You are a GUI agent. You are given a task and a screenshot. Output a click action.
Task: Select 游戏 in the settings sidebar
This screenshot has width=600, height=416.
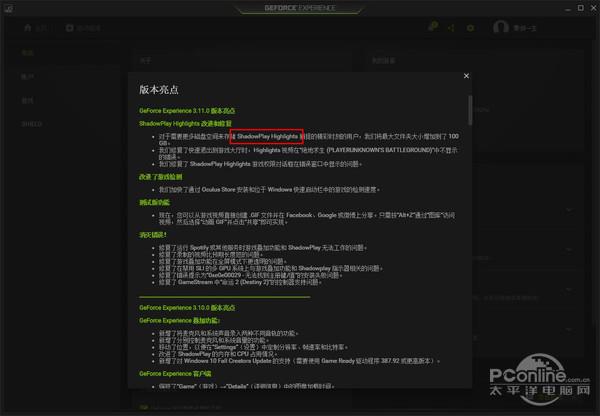28,100
